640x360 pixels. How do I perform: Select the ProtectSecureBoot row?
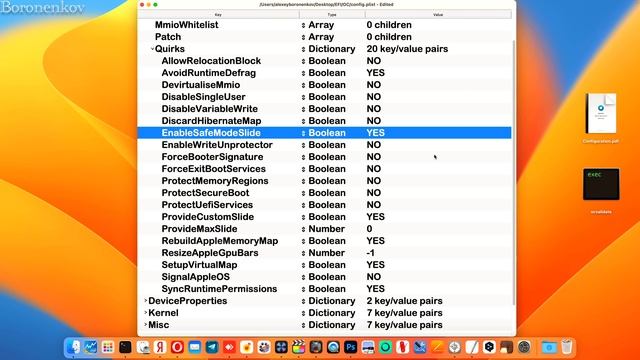[324, 193]
